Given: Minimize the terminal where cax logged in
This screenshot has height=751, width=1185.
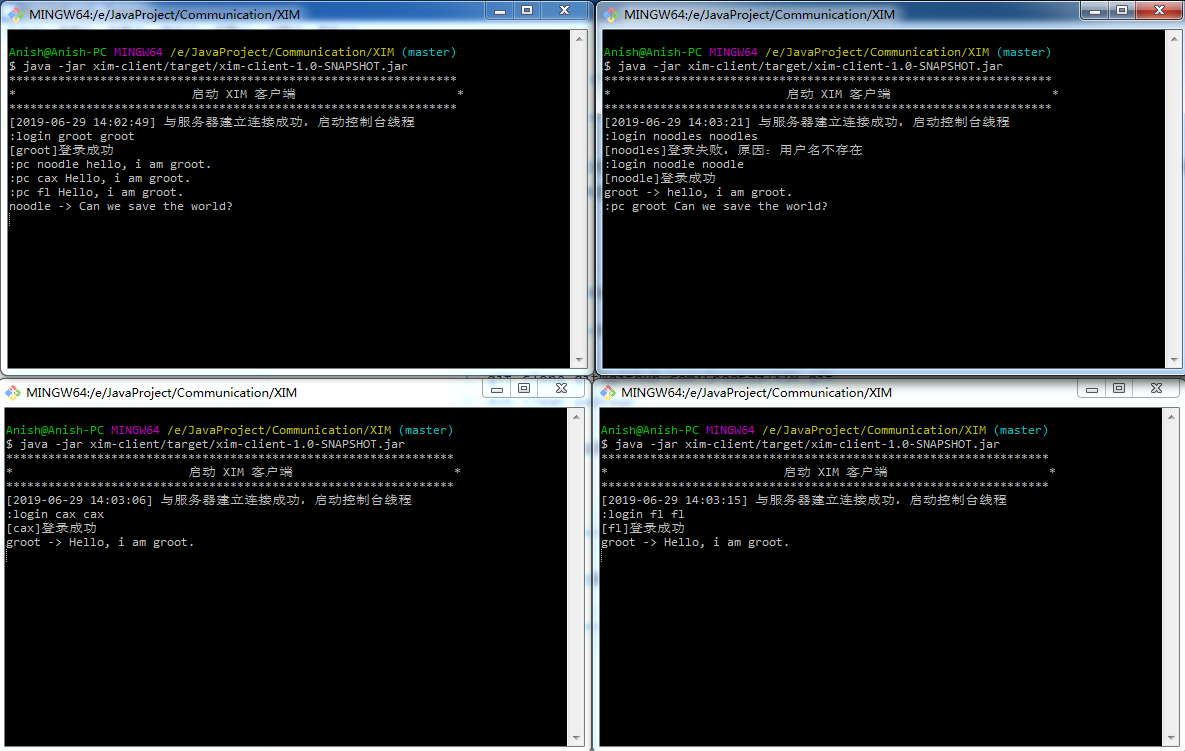Looking at the screenshot, I should point(497,388).
